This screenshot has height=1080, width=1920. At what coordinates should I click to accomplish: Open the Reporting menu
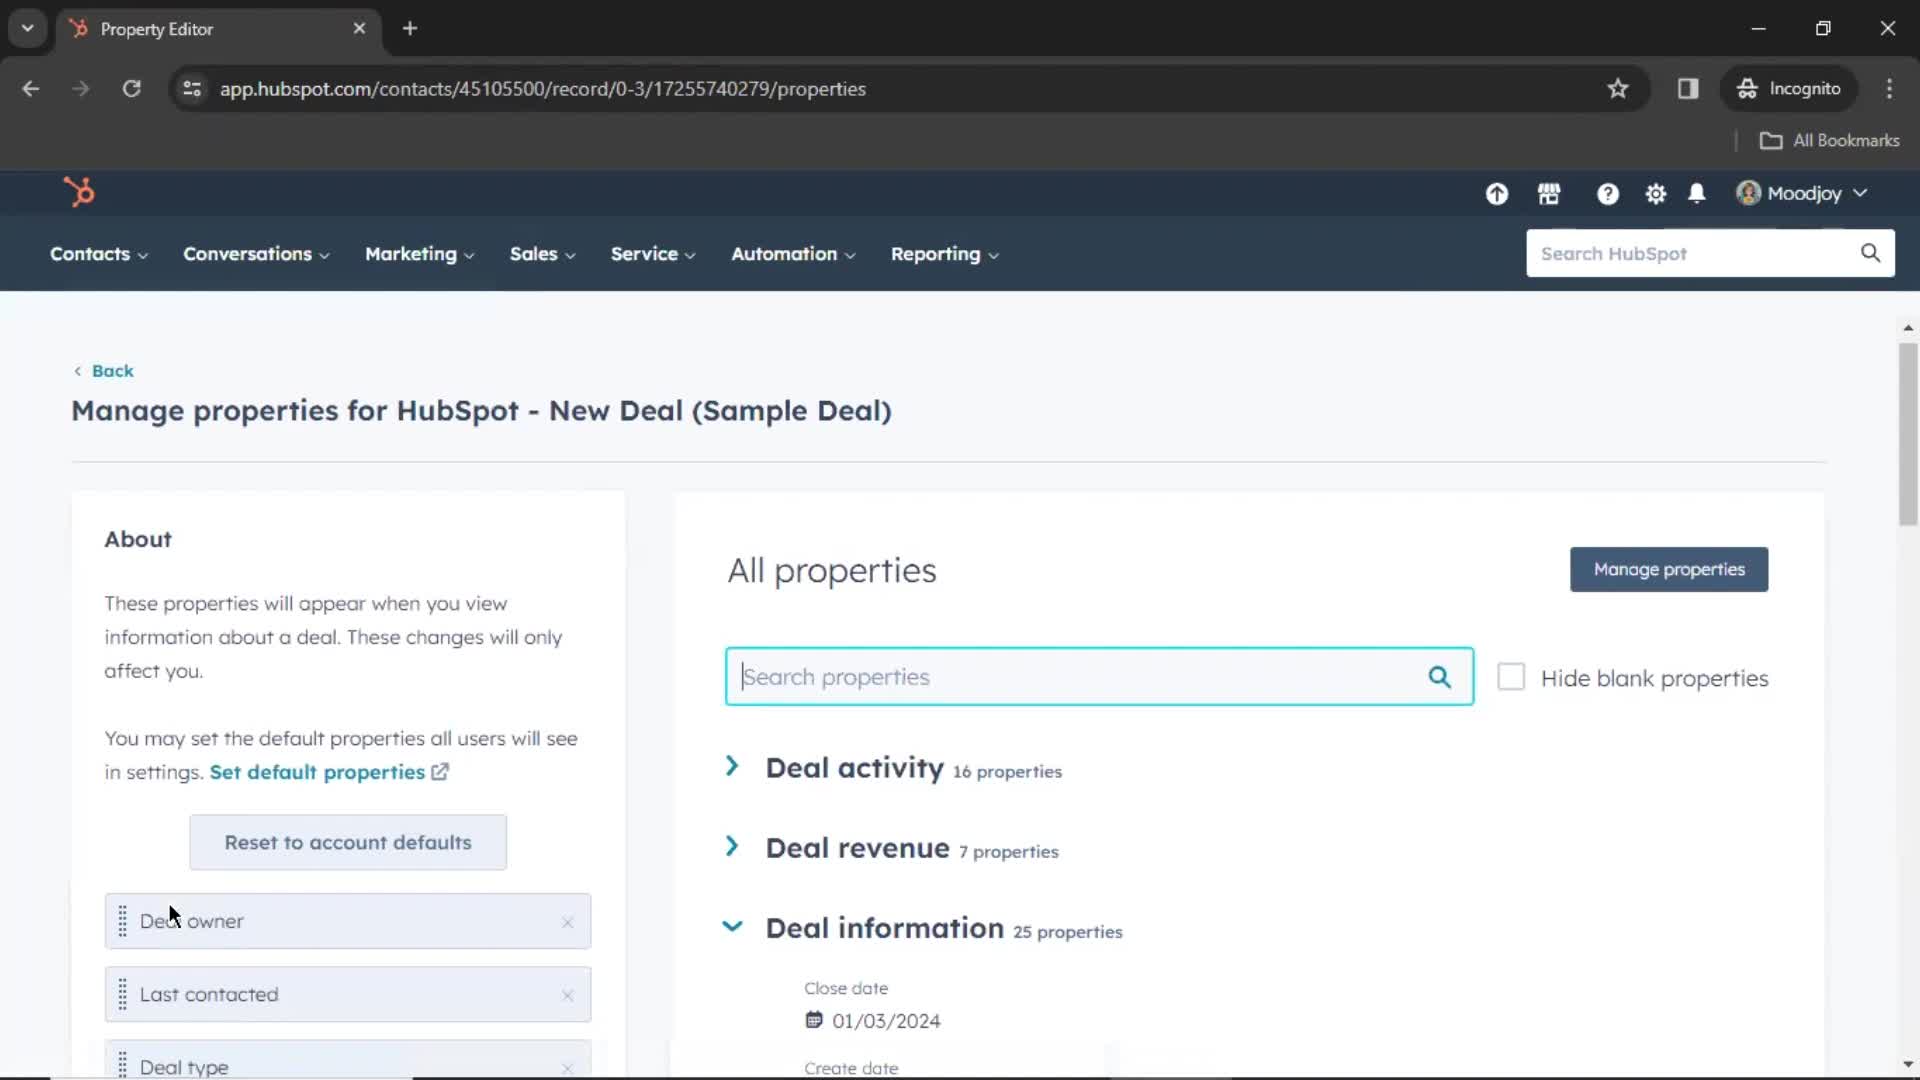click(945, 254)
